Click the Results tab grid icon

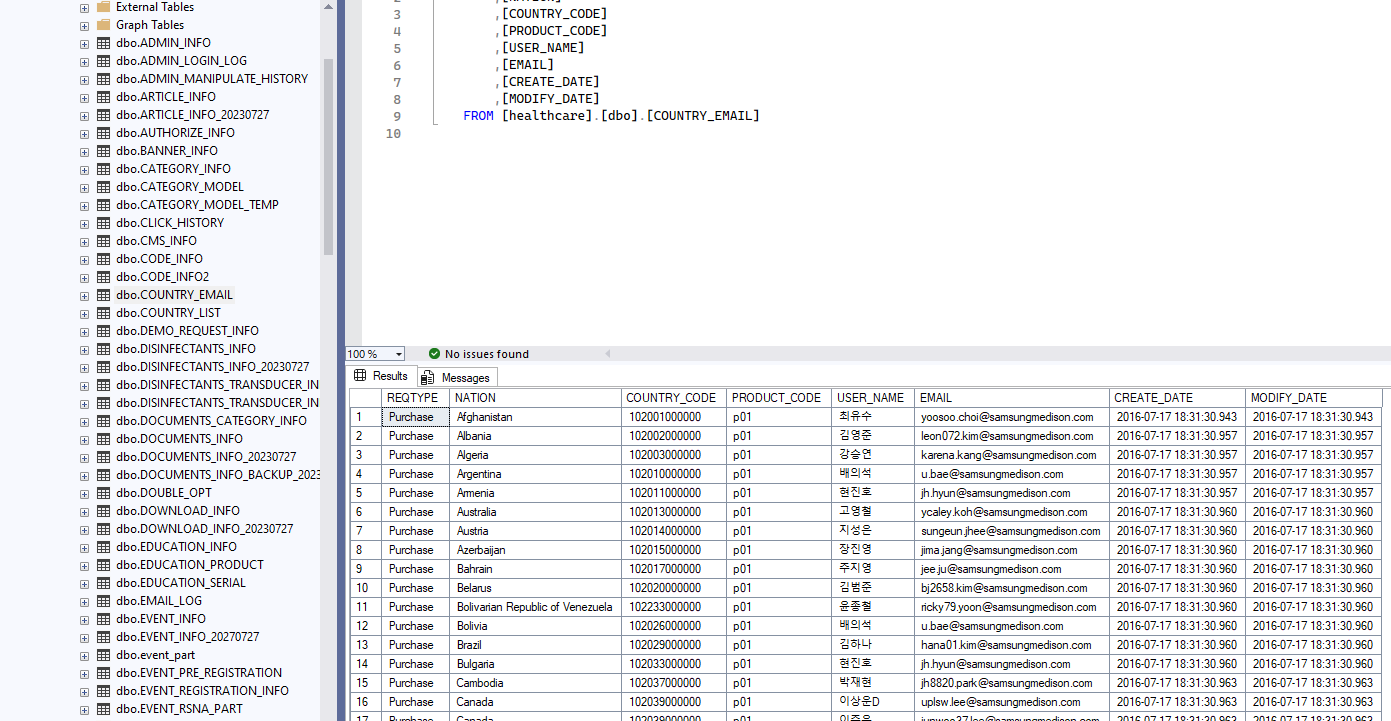coord(360,376)
